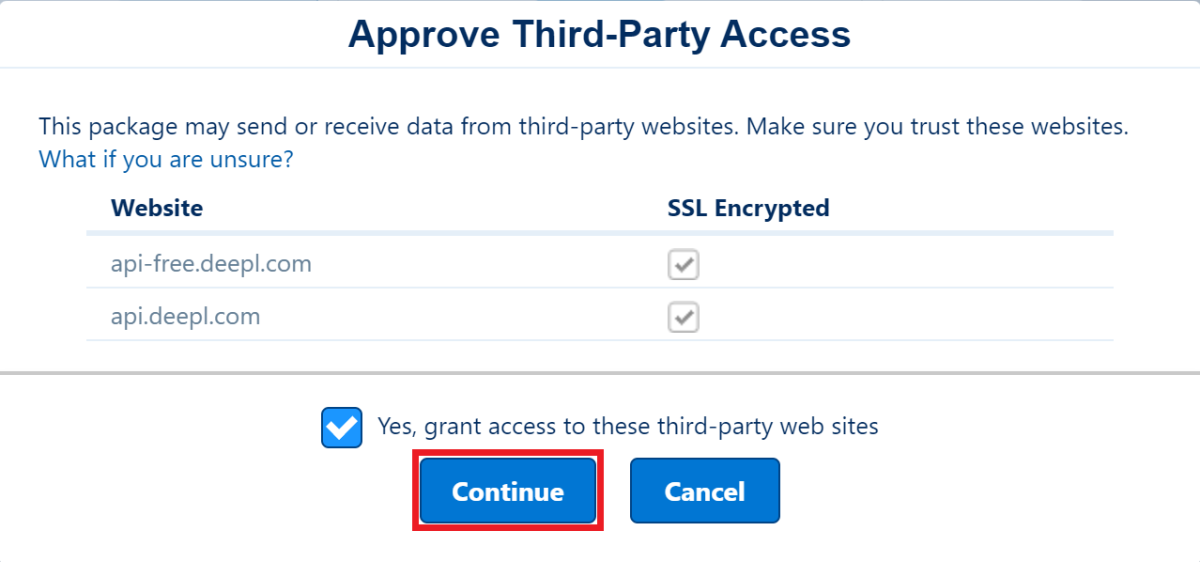Toggle SSL Encrypted checkbox for api-free.deepl.com
The width and height of the screenshot is (1200, 562).
pyautogui.click(x=683, y=265)
